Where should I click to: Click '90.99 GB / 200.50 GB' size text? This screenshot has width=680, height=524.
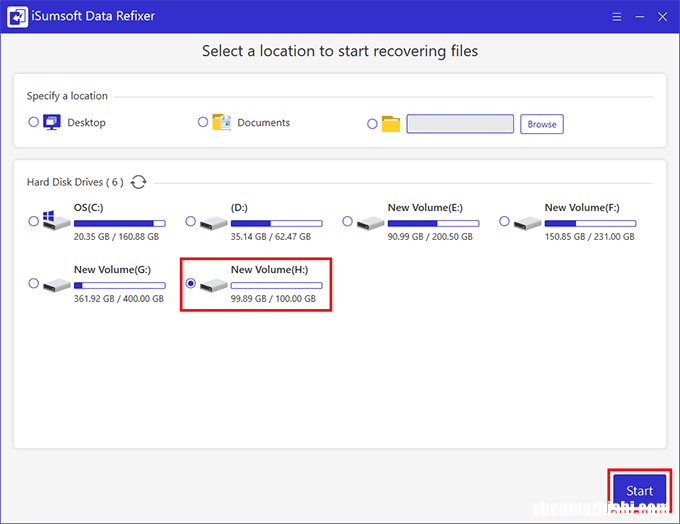430,236
